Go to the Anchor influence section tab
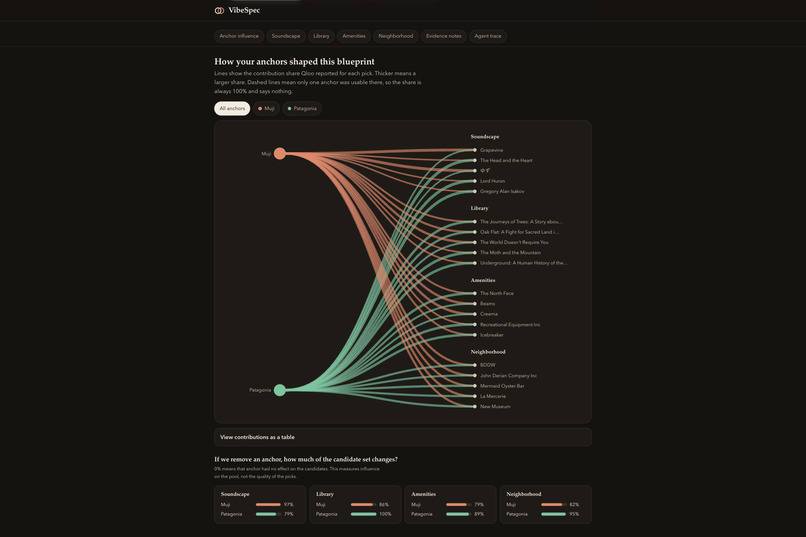 [x=239, y=36]
